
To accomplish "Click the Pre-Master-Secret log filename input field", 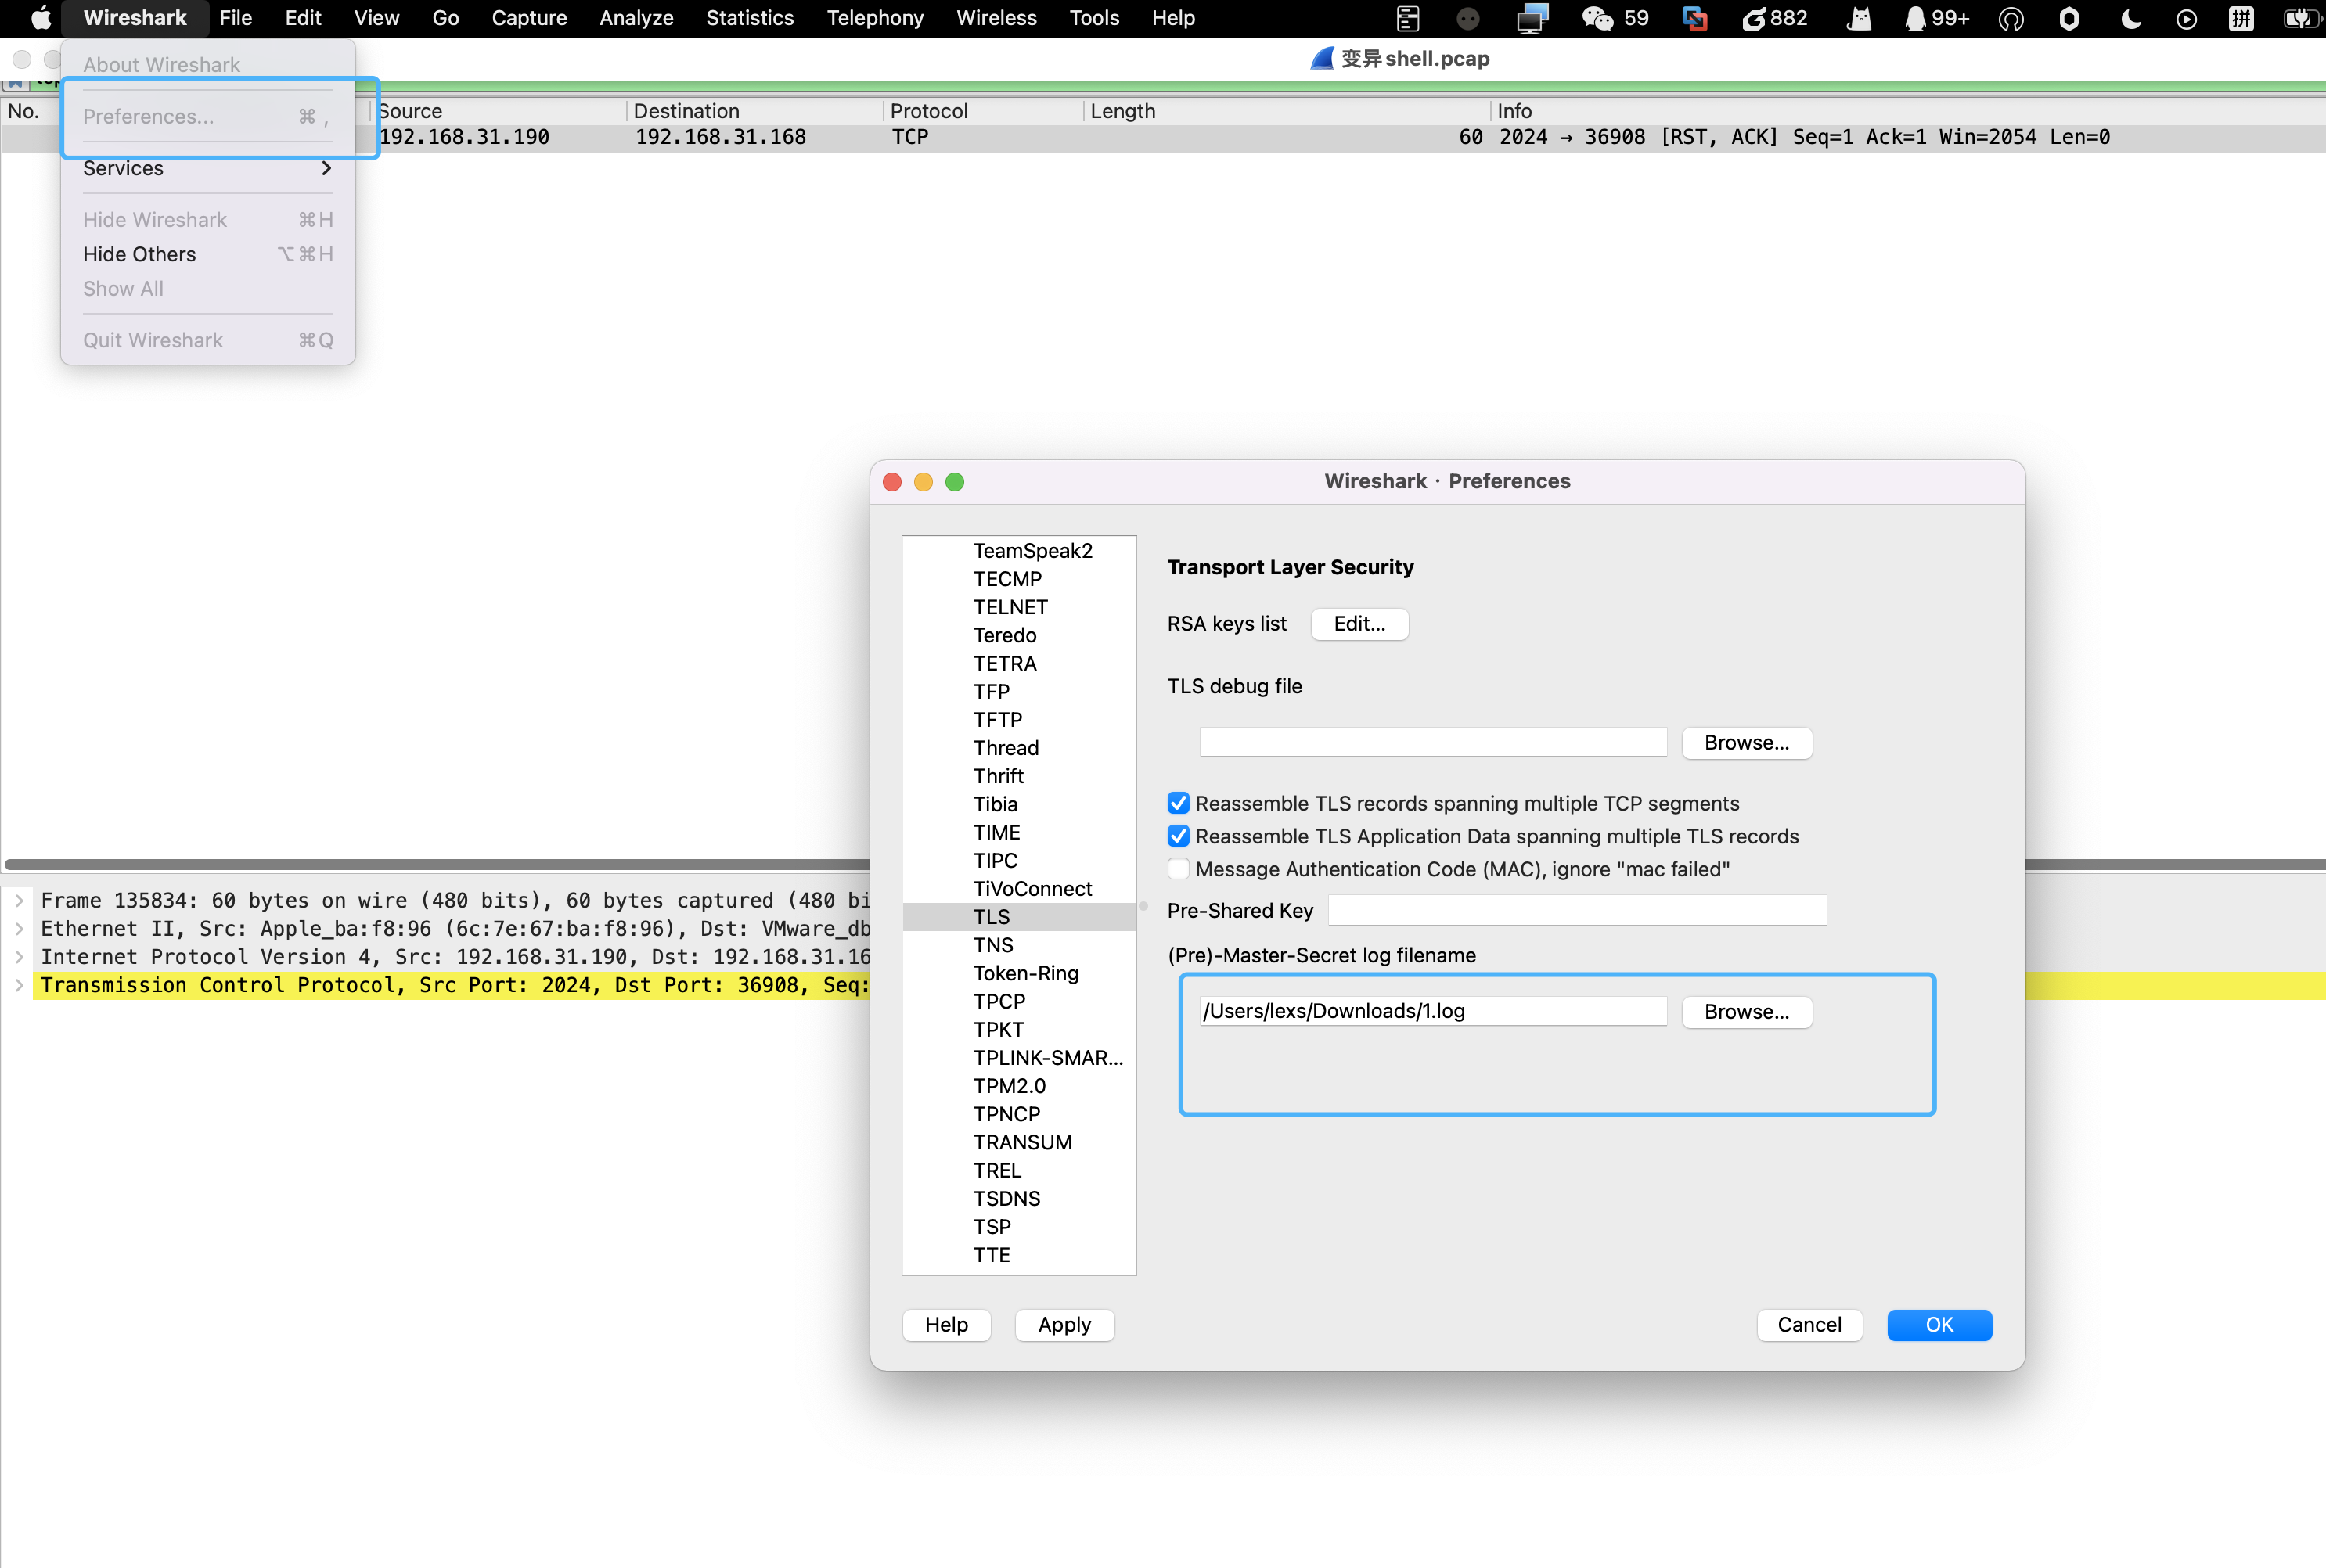I will pyautogui.click(x=1435, y=1010).
